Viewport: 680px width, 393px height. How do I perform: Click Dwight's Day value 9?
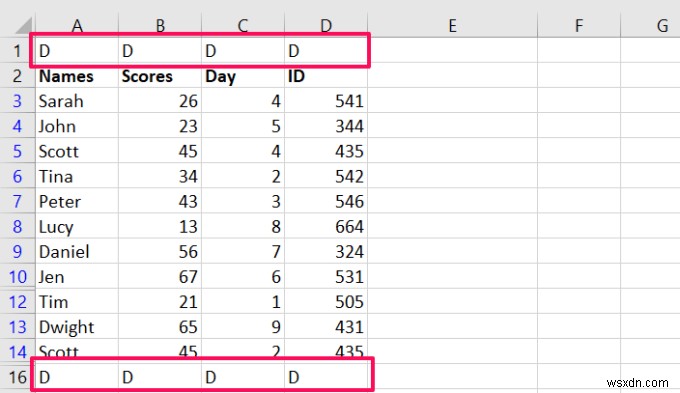coord(243,327)
